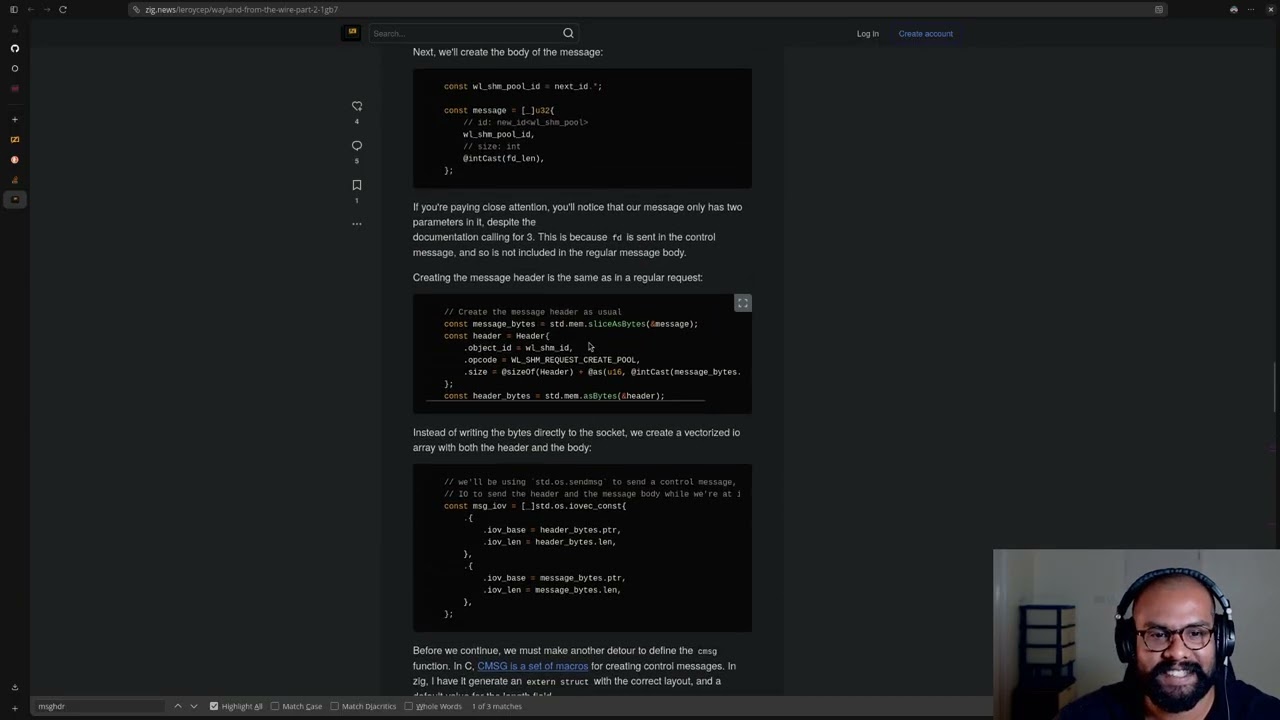Open the pink pinned tab in sidebar
The width and height of the screenshot is (1280, 720).
(14, 88)
